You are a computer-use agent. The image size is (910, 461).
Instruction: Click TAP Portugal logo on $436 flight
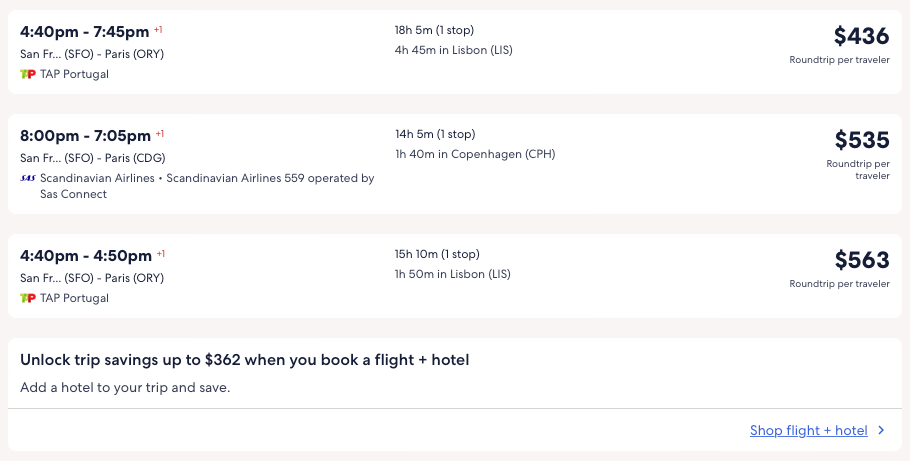pos(28,74)
